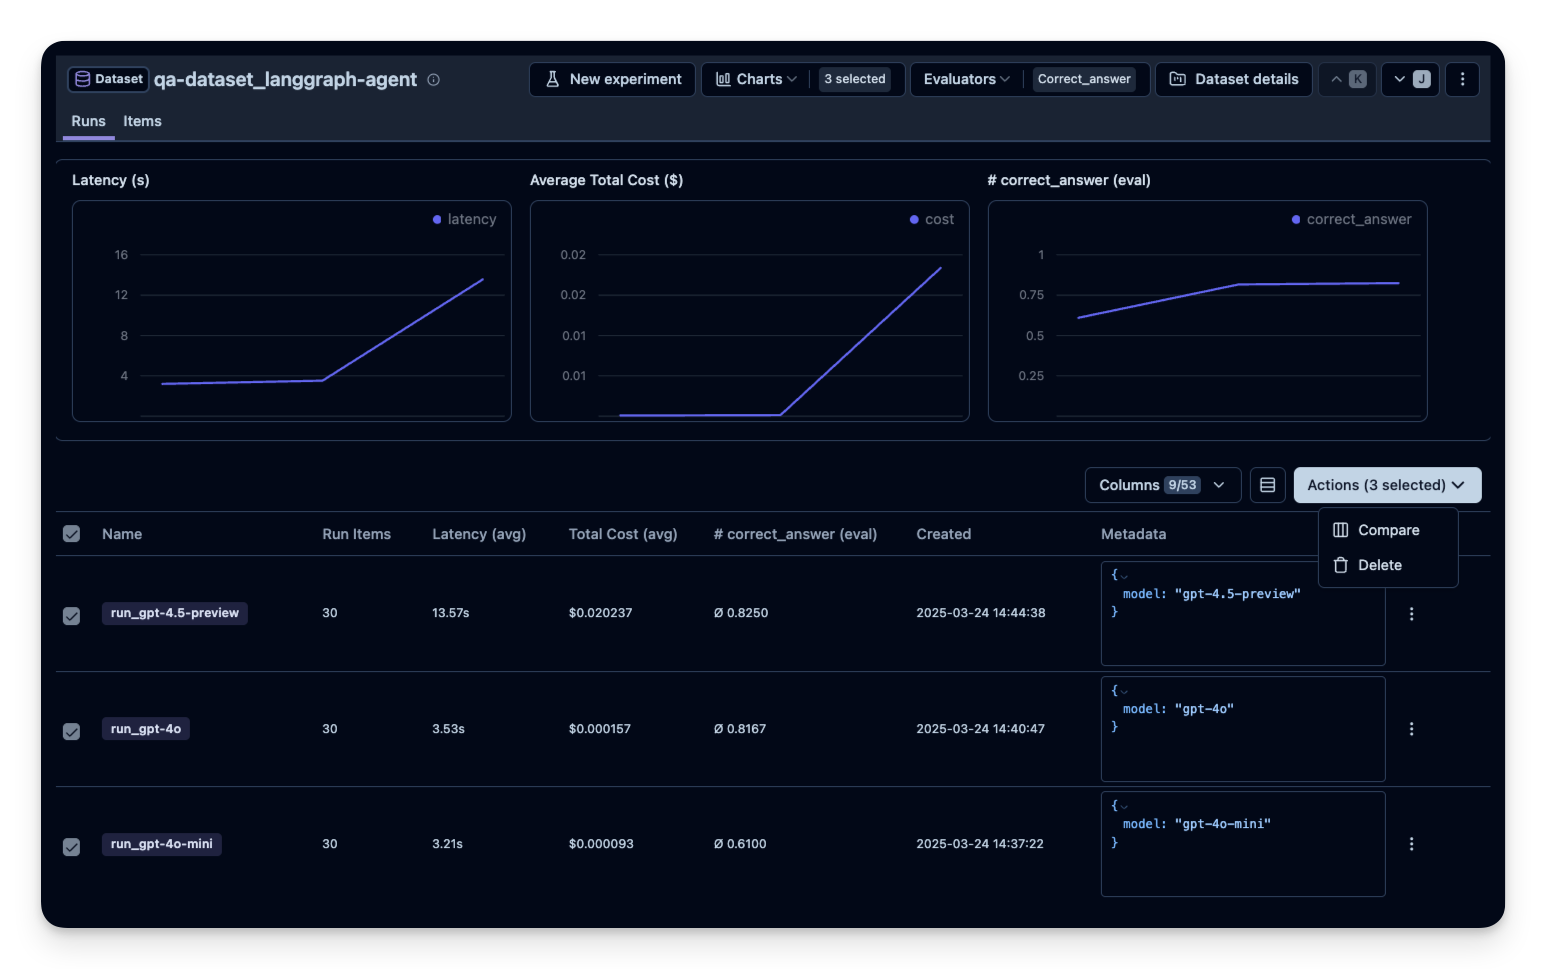Open the Columns 9/53 dropdown
1546x969 pixels.
1162,484
